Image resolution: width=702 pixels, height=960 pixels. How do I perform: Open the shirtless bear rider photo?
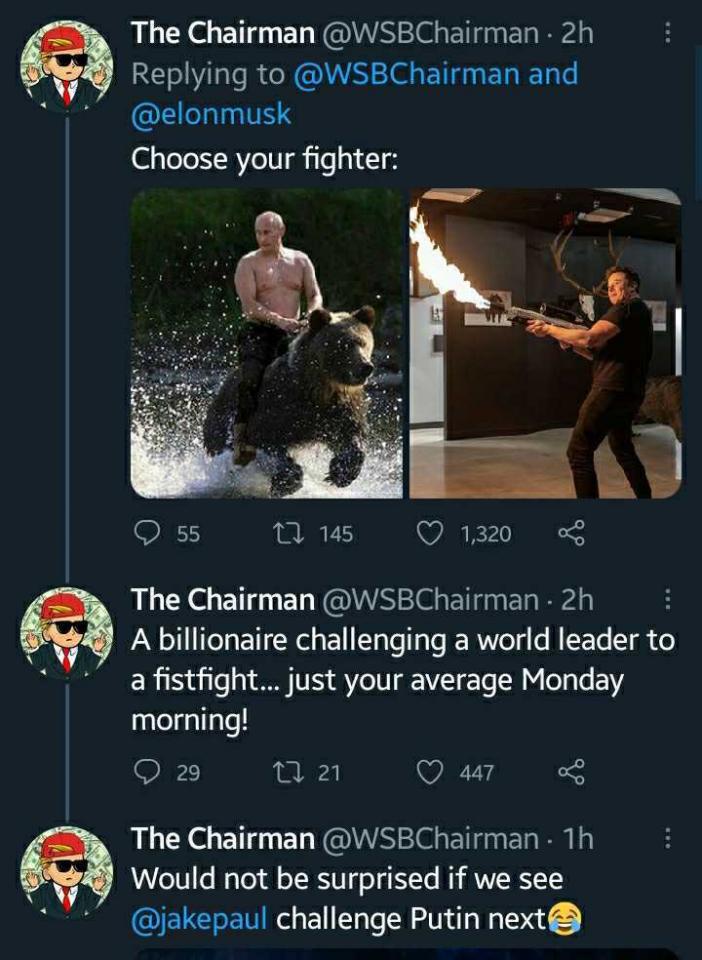(267, 342)
